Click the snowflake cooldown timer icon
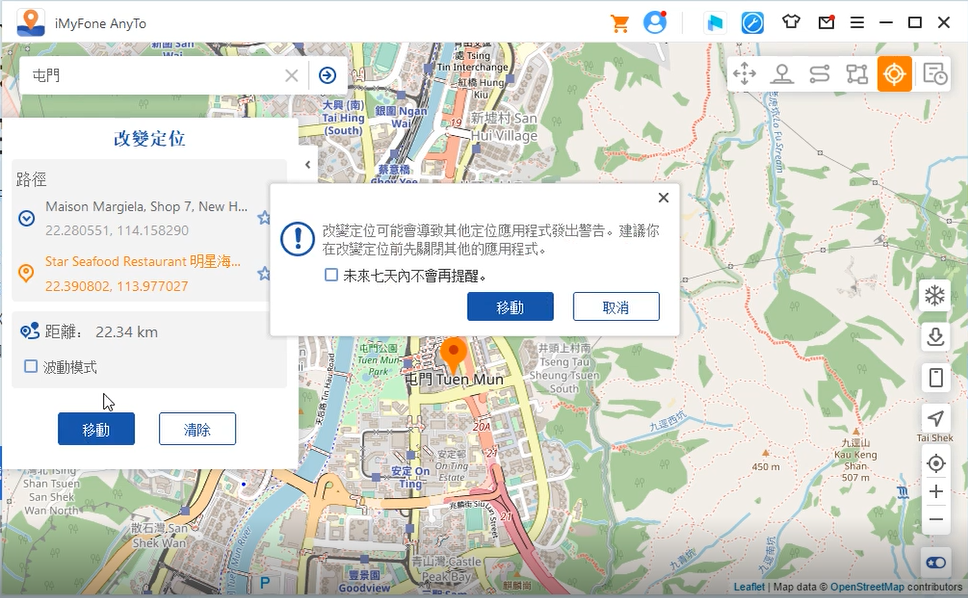This screenshot has height=598, width=968. click(935, 296)
